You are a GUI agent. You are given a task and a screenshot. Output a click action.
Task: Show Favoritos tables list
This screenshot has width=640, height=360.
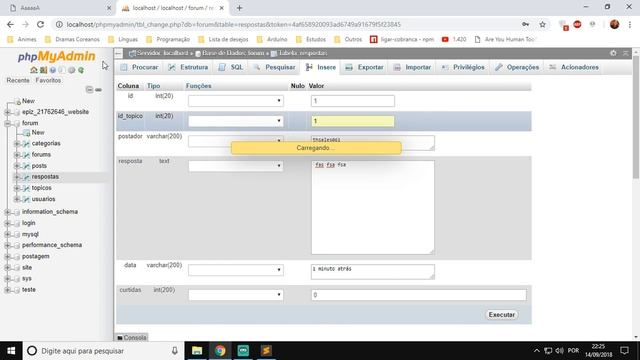48,80
